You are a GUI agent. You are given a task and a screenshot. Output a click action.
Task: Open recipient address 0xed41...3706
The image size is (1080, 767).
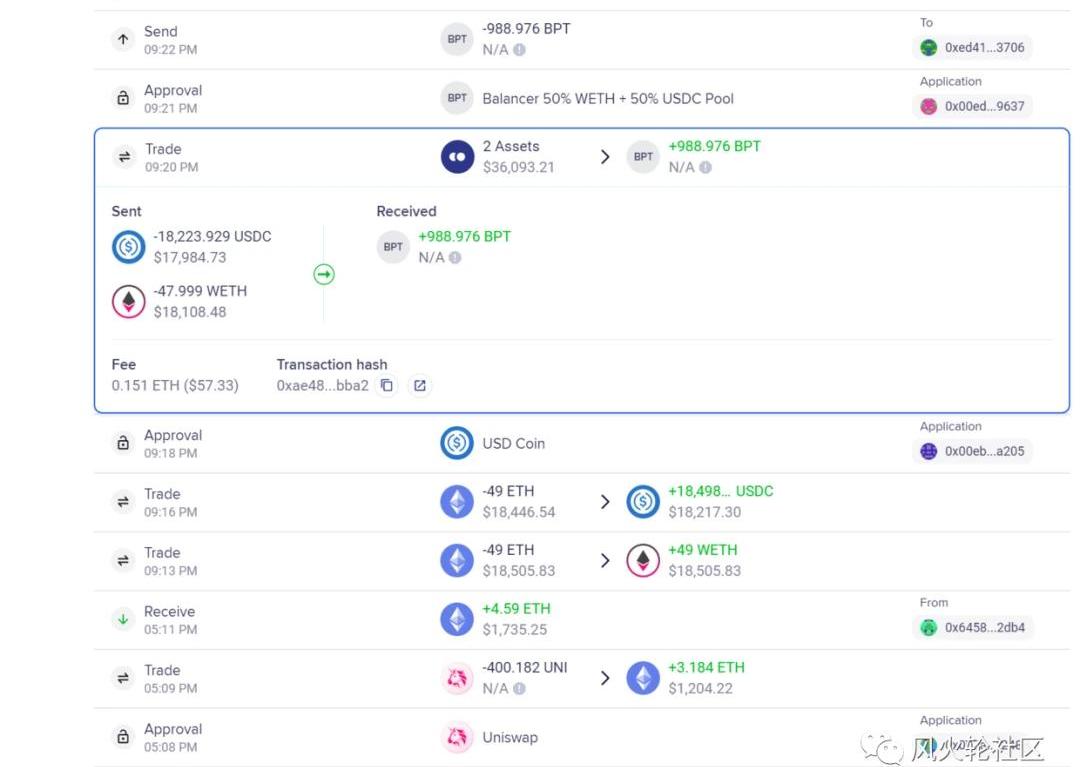point(973,47)
